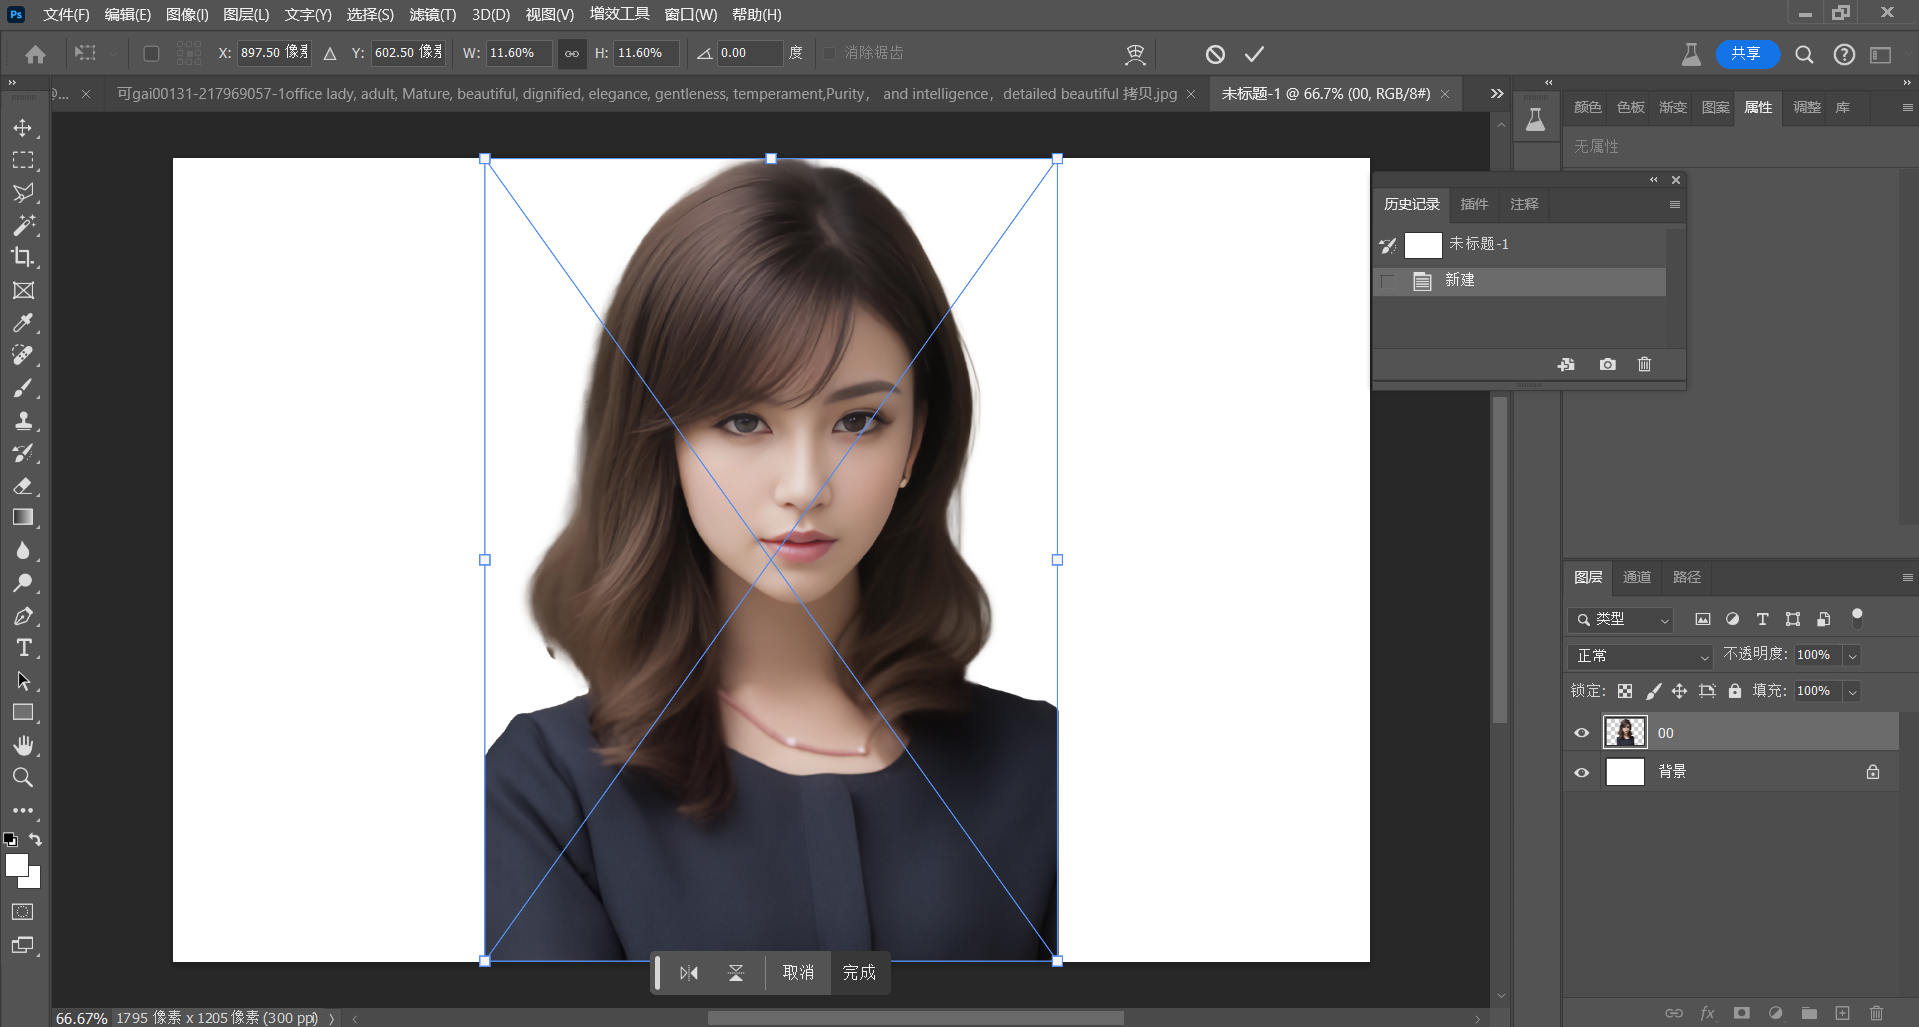Select the Eraser tool
The height and width of the screenshot is (1027, 1919).
[x=23, y=486]
